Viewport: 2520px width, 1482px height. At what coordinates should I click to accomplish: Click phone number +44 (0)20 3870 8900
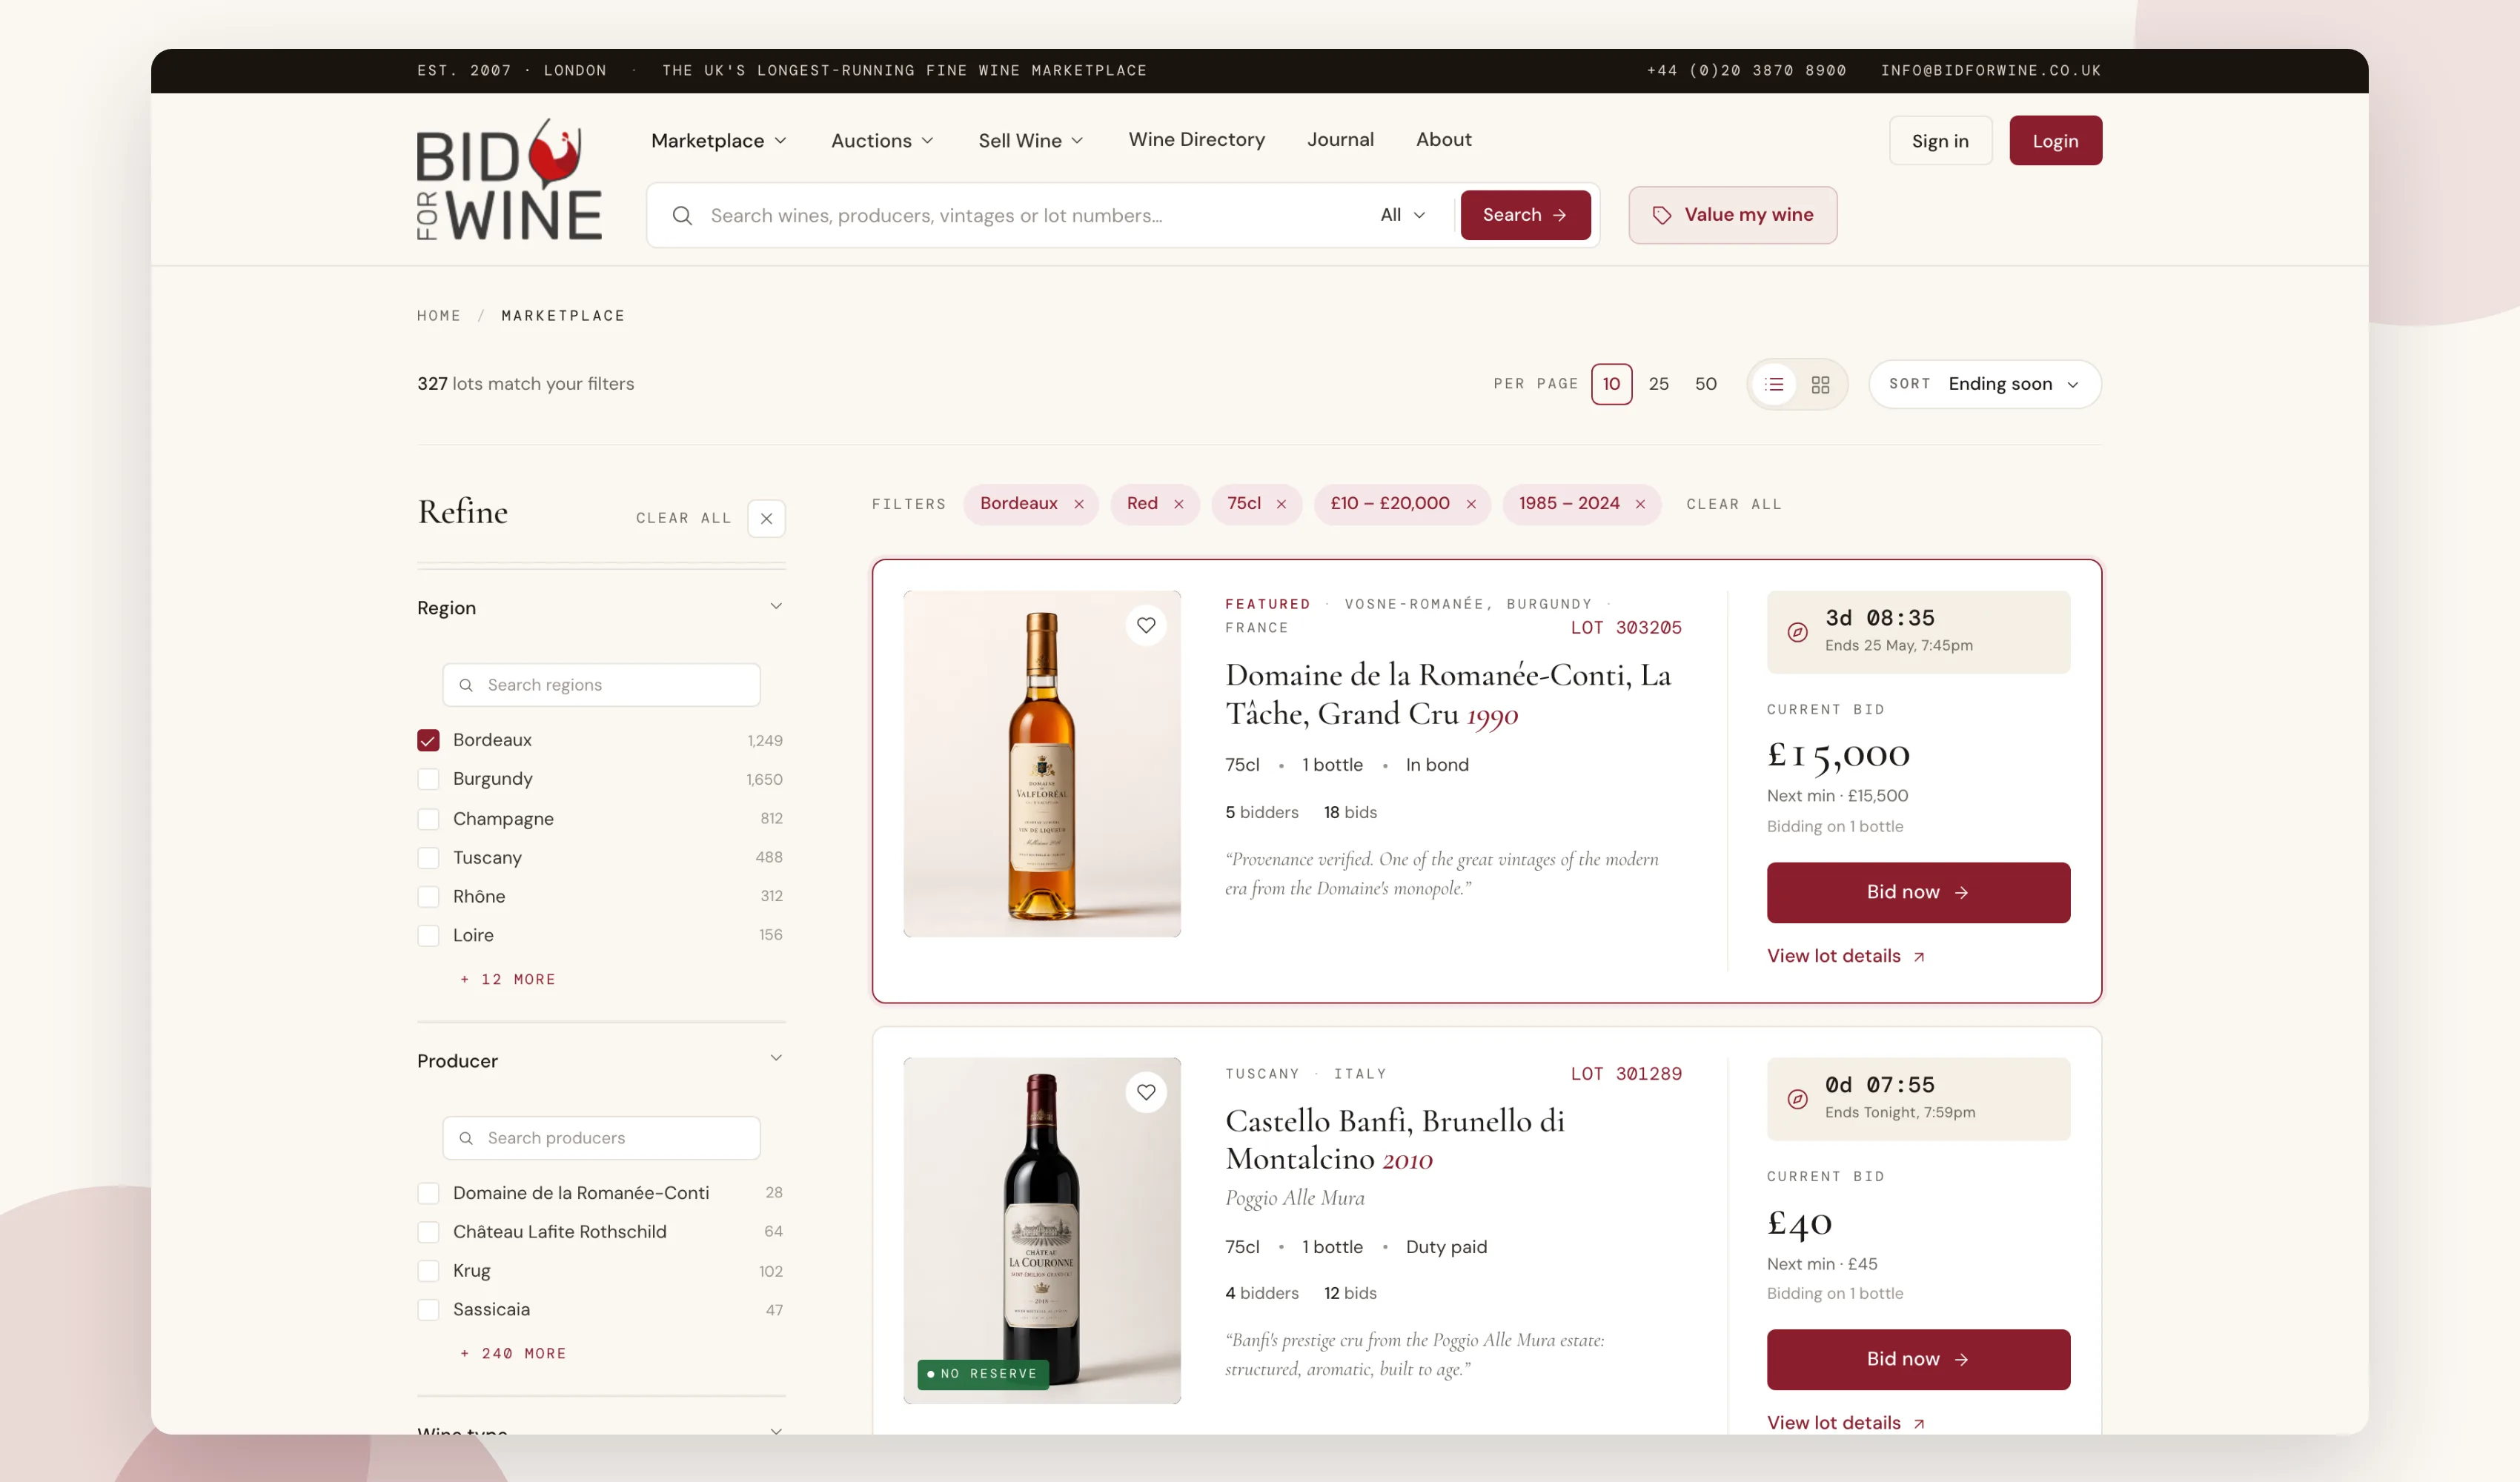[1746, 71]
